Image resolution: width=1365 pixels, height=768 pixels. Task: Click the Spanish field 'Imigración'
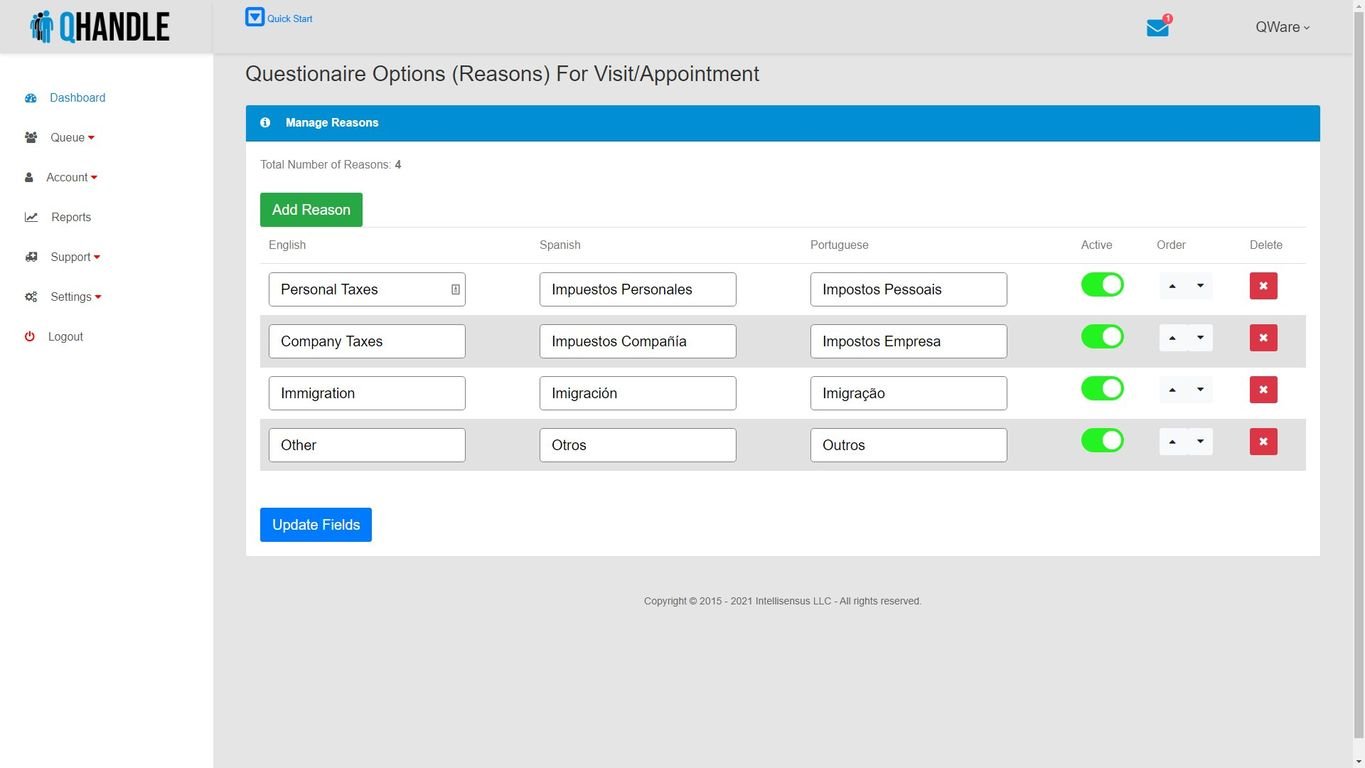[637, 394]
